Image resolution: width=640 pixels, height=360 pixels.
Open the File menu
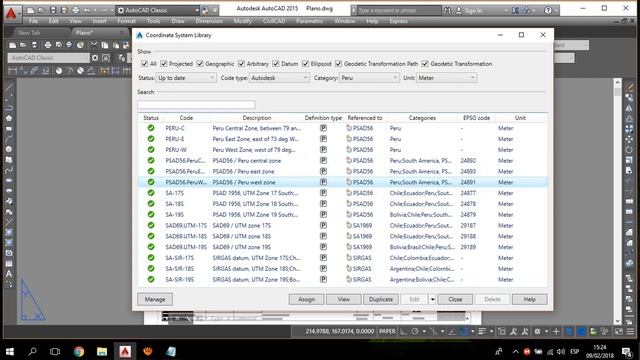click(33, 21)
